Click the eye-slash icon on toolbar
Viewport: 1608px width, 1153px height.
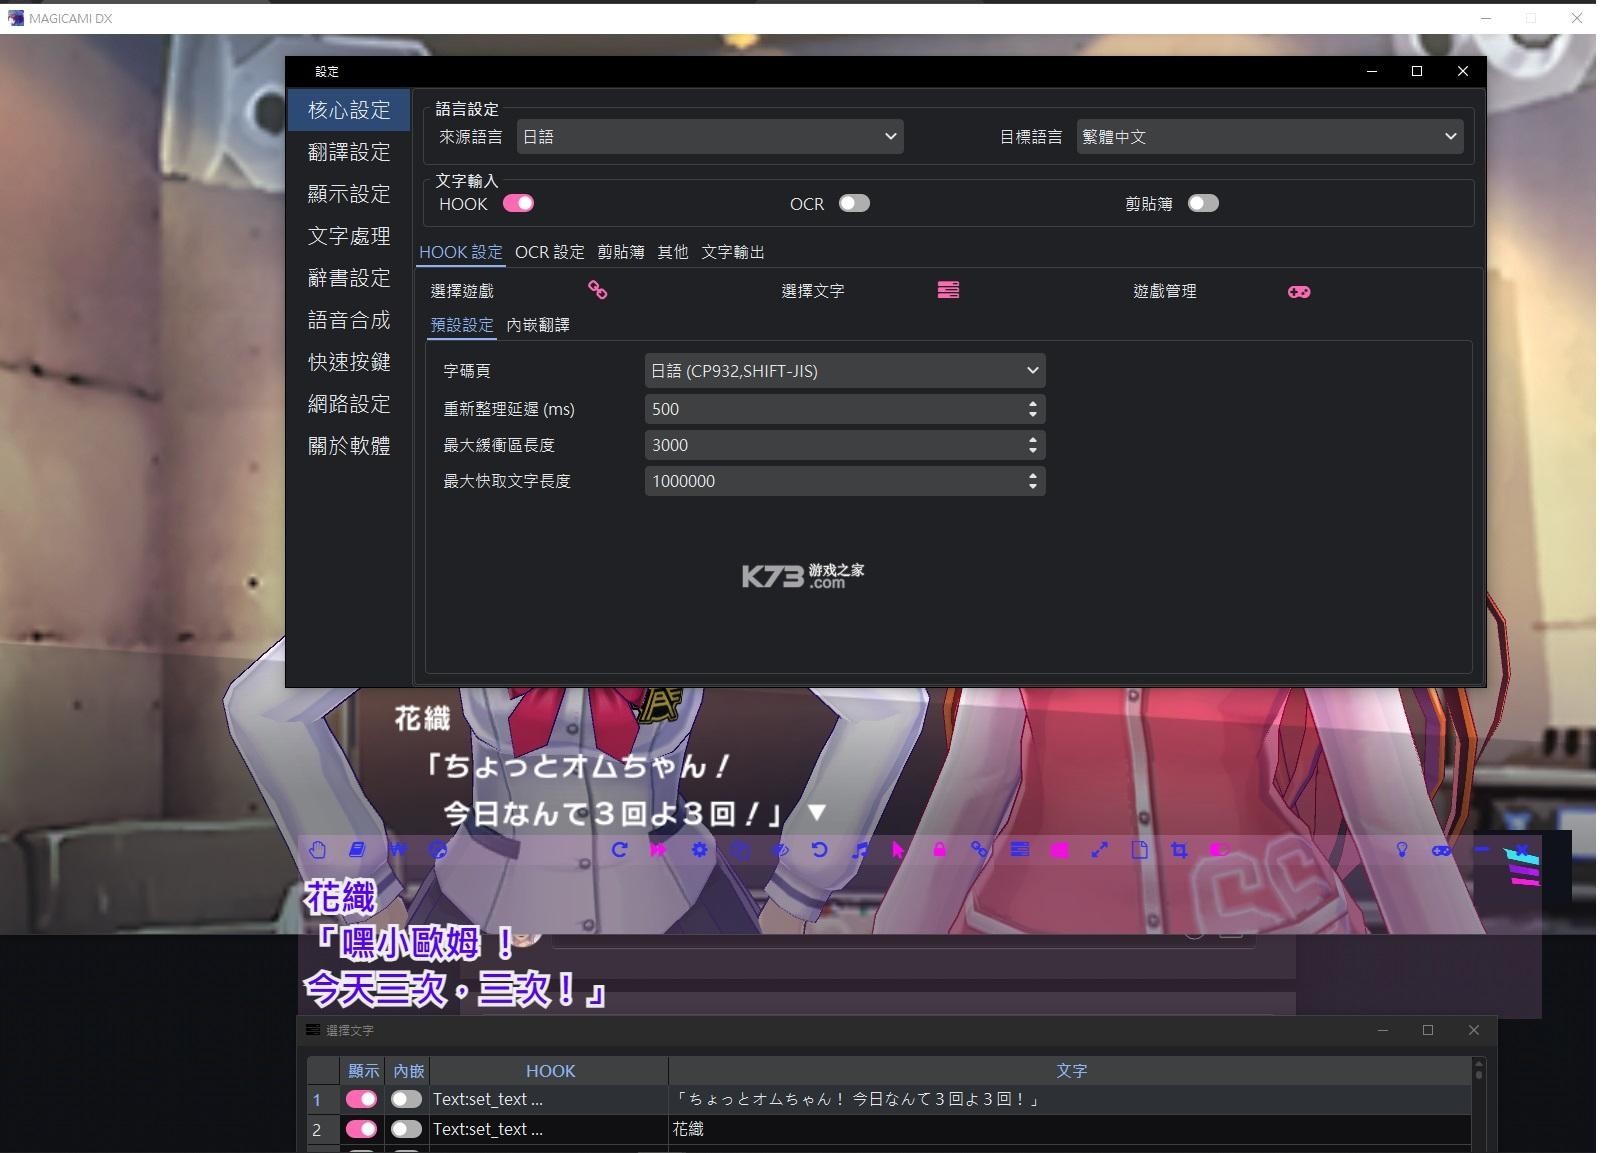pyautogui.click(x=779, y=850)
